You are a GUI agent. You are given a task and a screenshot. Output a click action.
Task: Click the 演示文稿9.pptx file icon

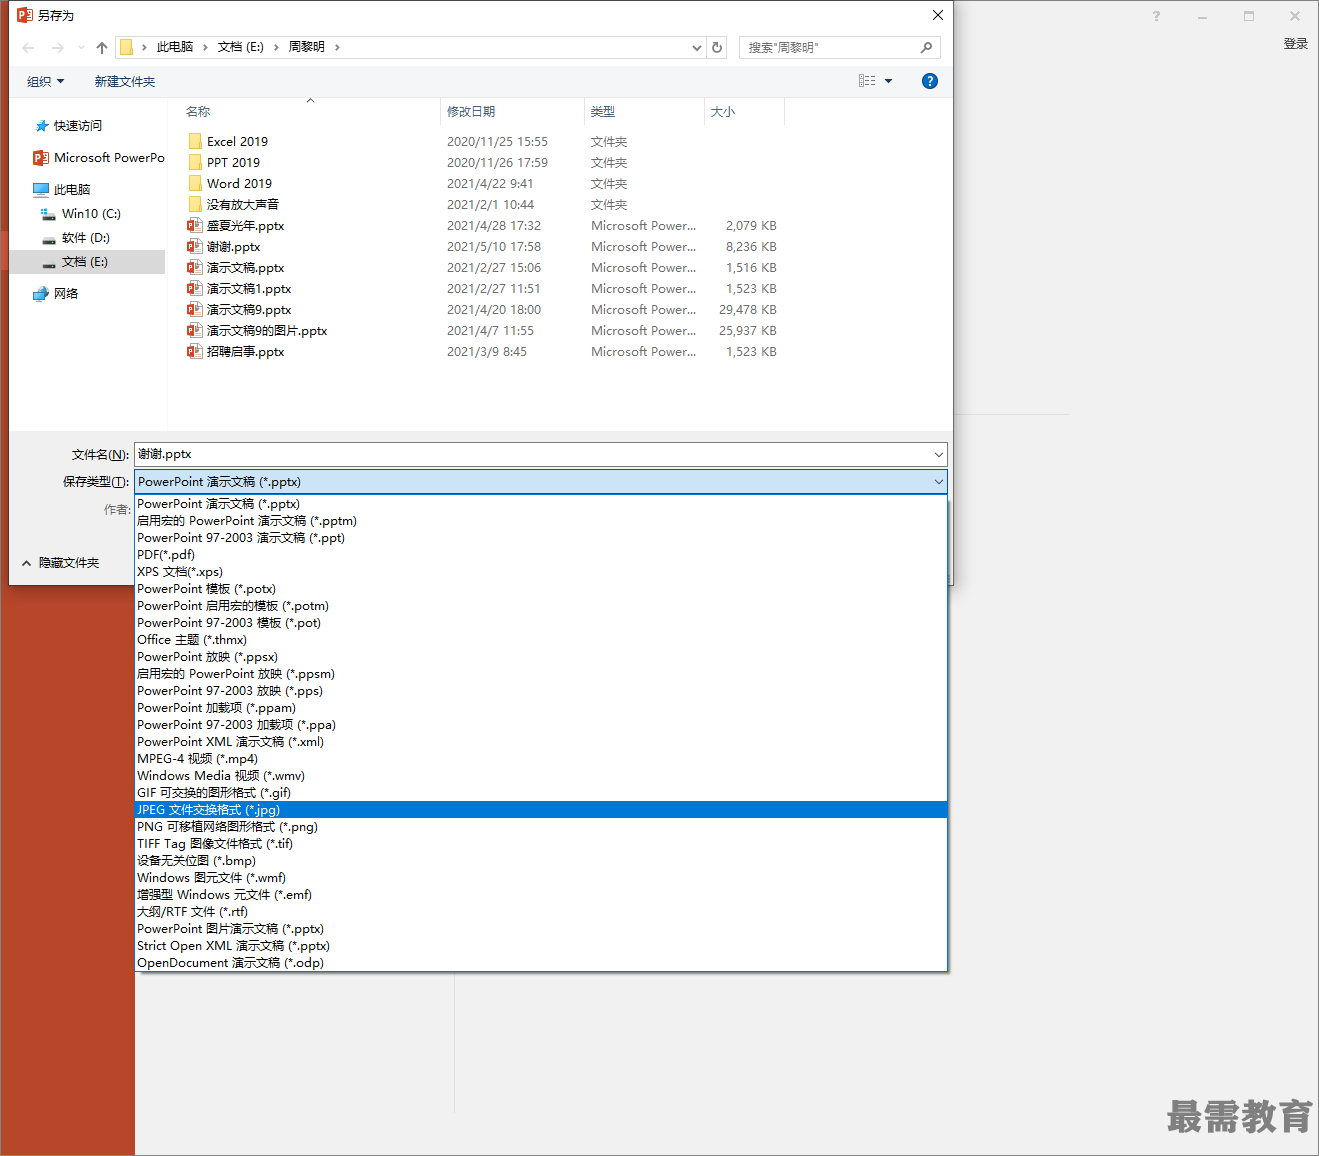pos(195,309)
